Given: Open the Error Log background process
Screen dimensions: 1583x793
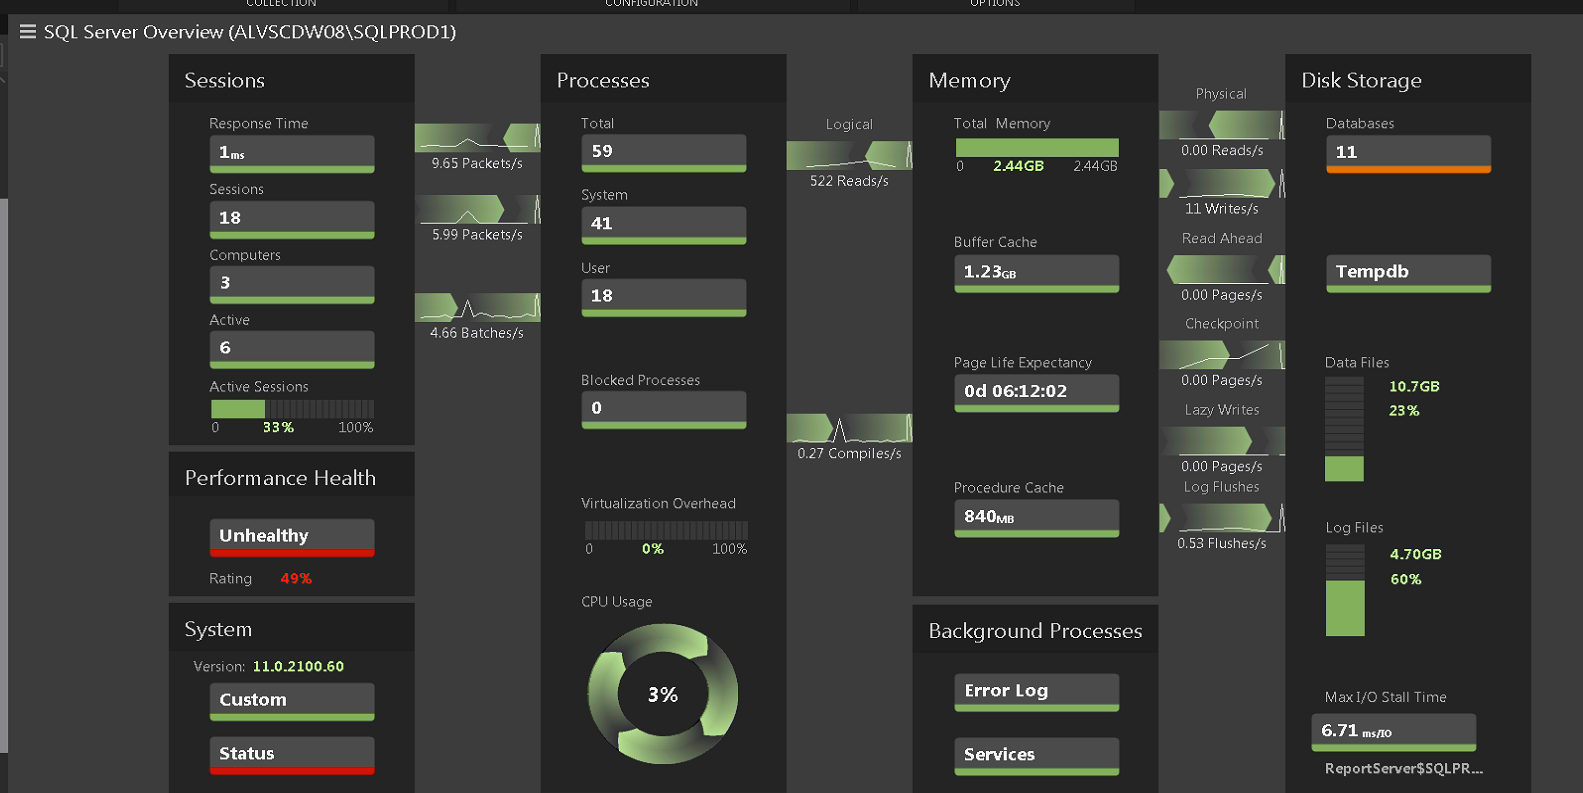Looking at the screenshot, I should tap(1036, 691).
